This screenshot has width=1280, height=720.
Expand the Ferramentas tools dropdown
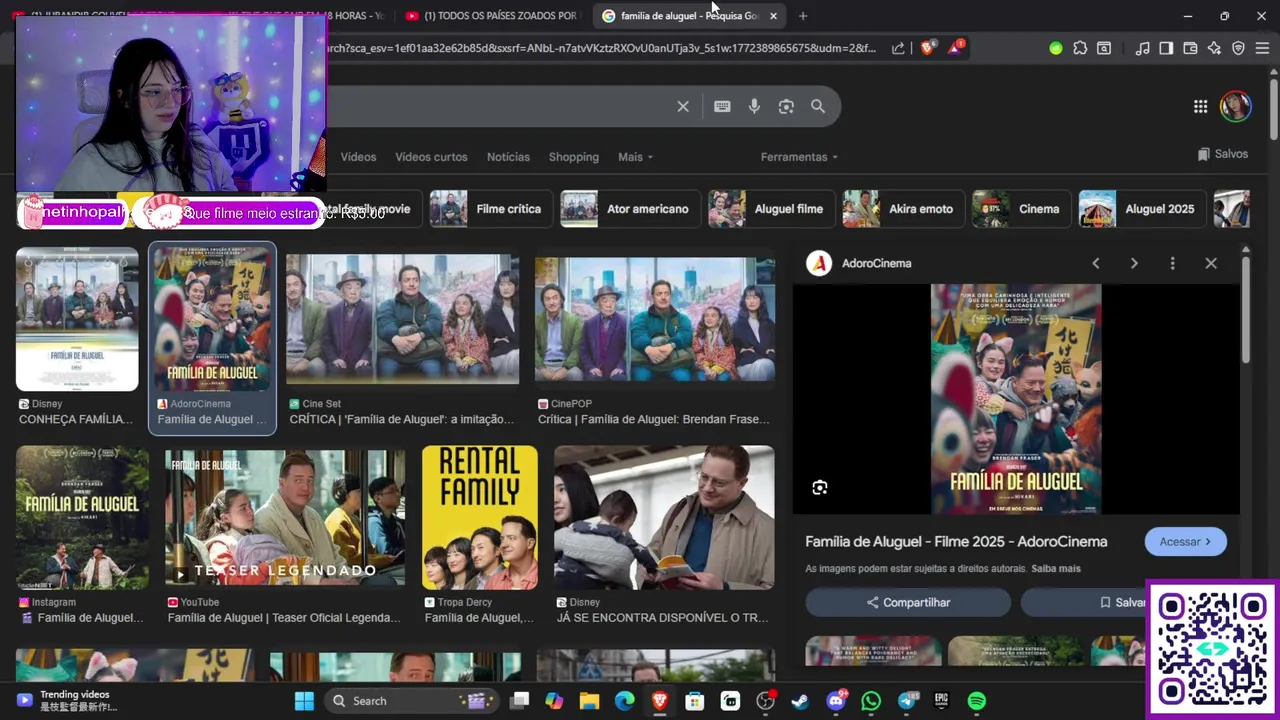[799, 157]
